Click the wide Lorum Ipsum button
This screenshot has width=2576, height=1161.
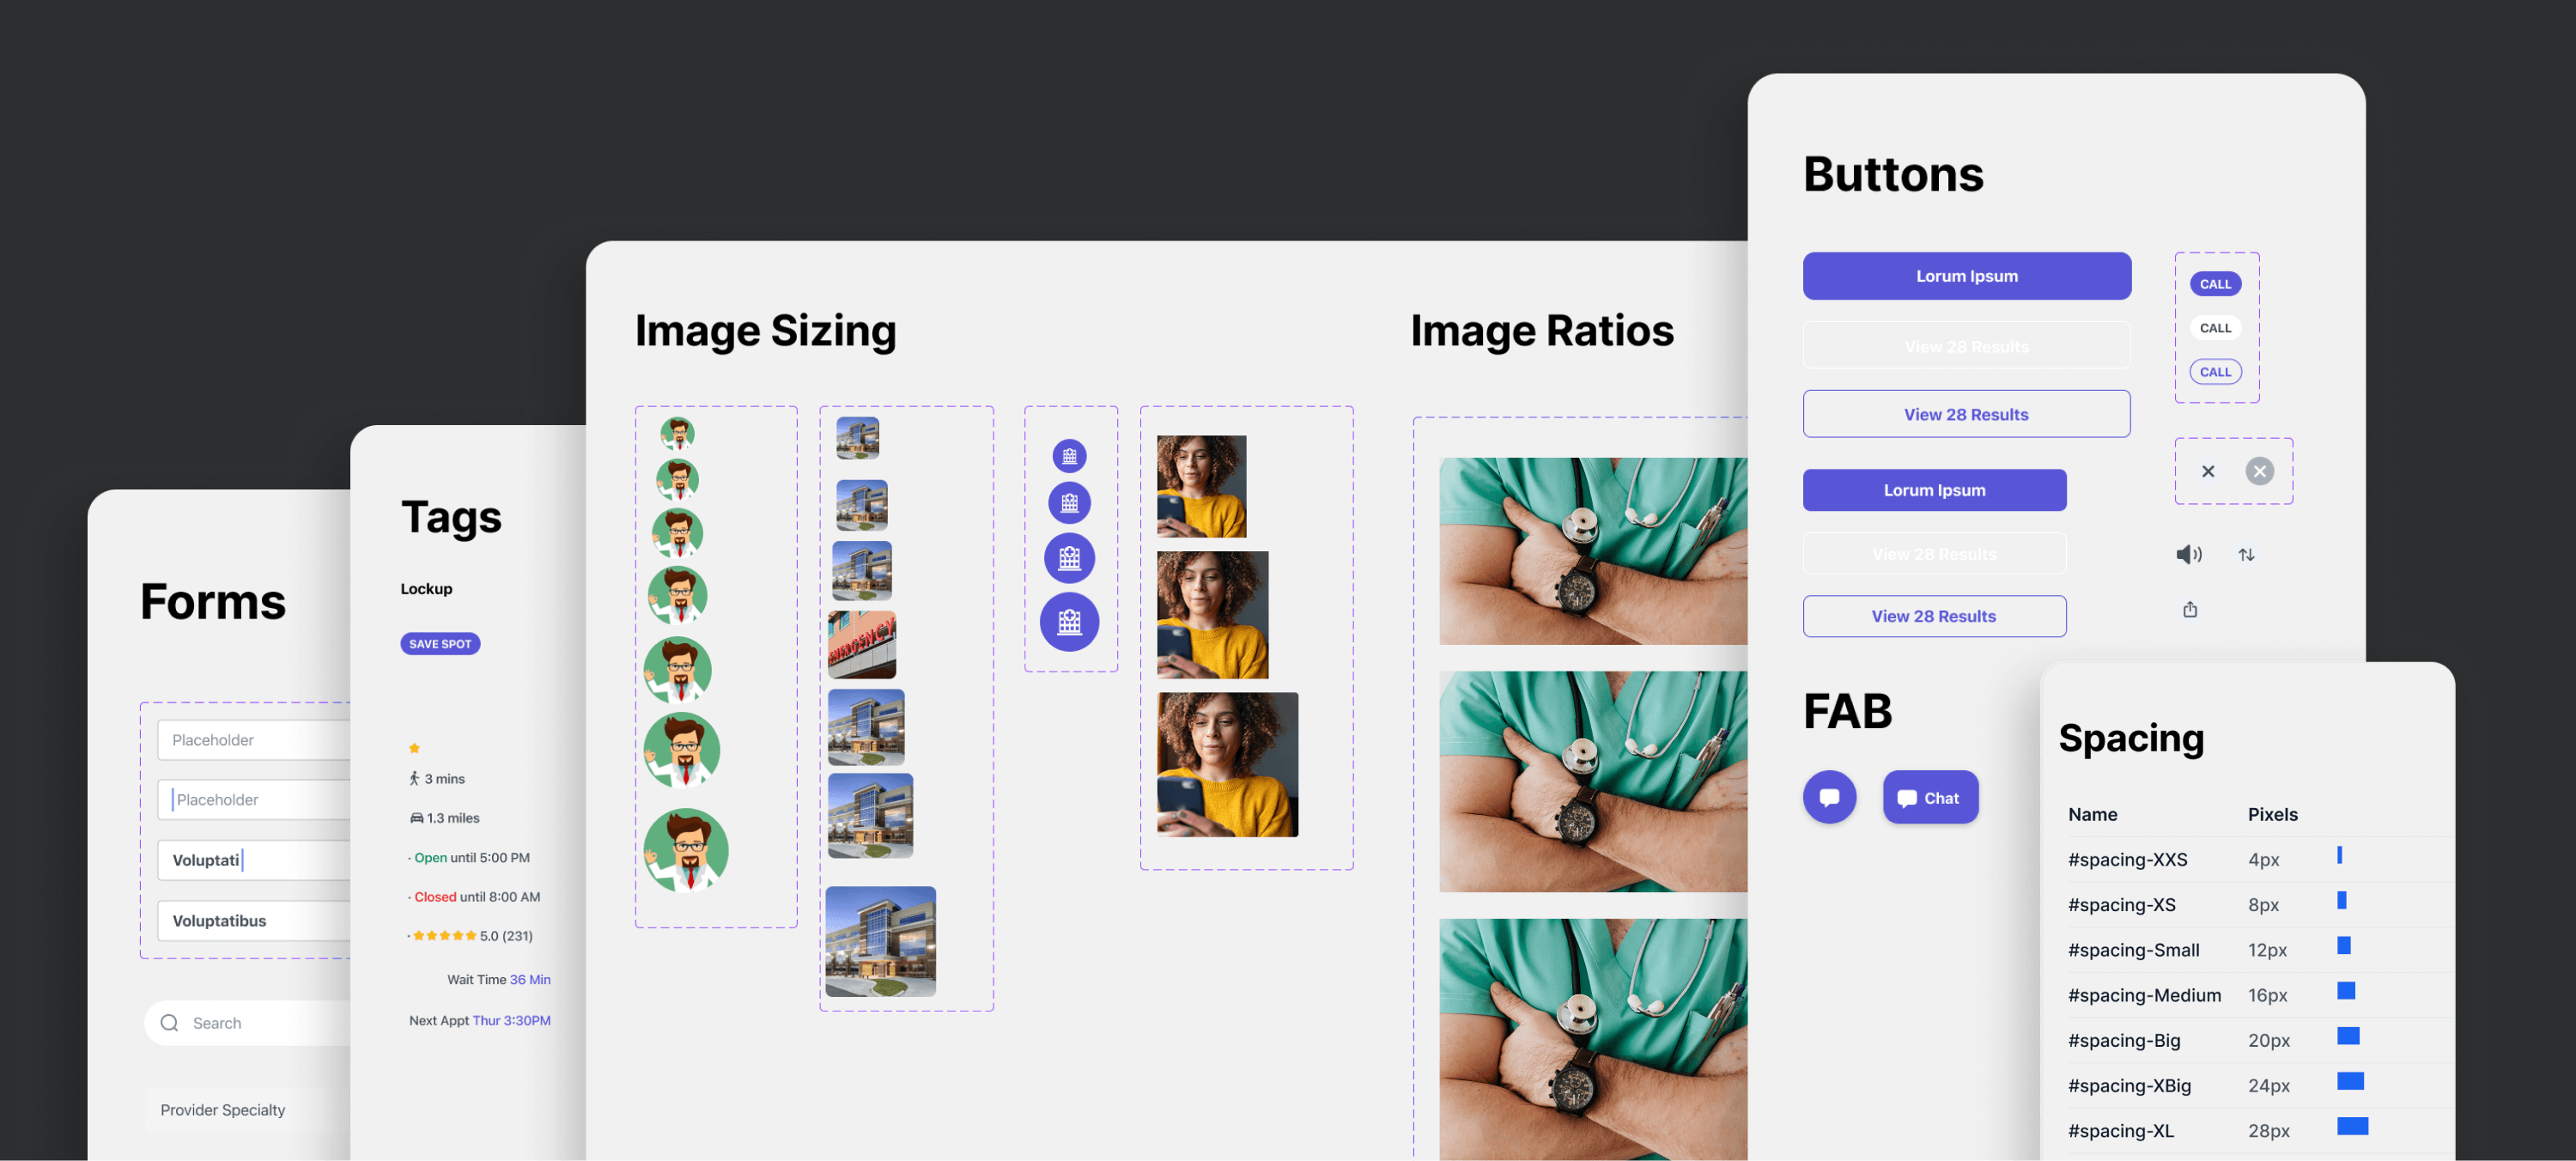point(1966,276)
